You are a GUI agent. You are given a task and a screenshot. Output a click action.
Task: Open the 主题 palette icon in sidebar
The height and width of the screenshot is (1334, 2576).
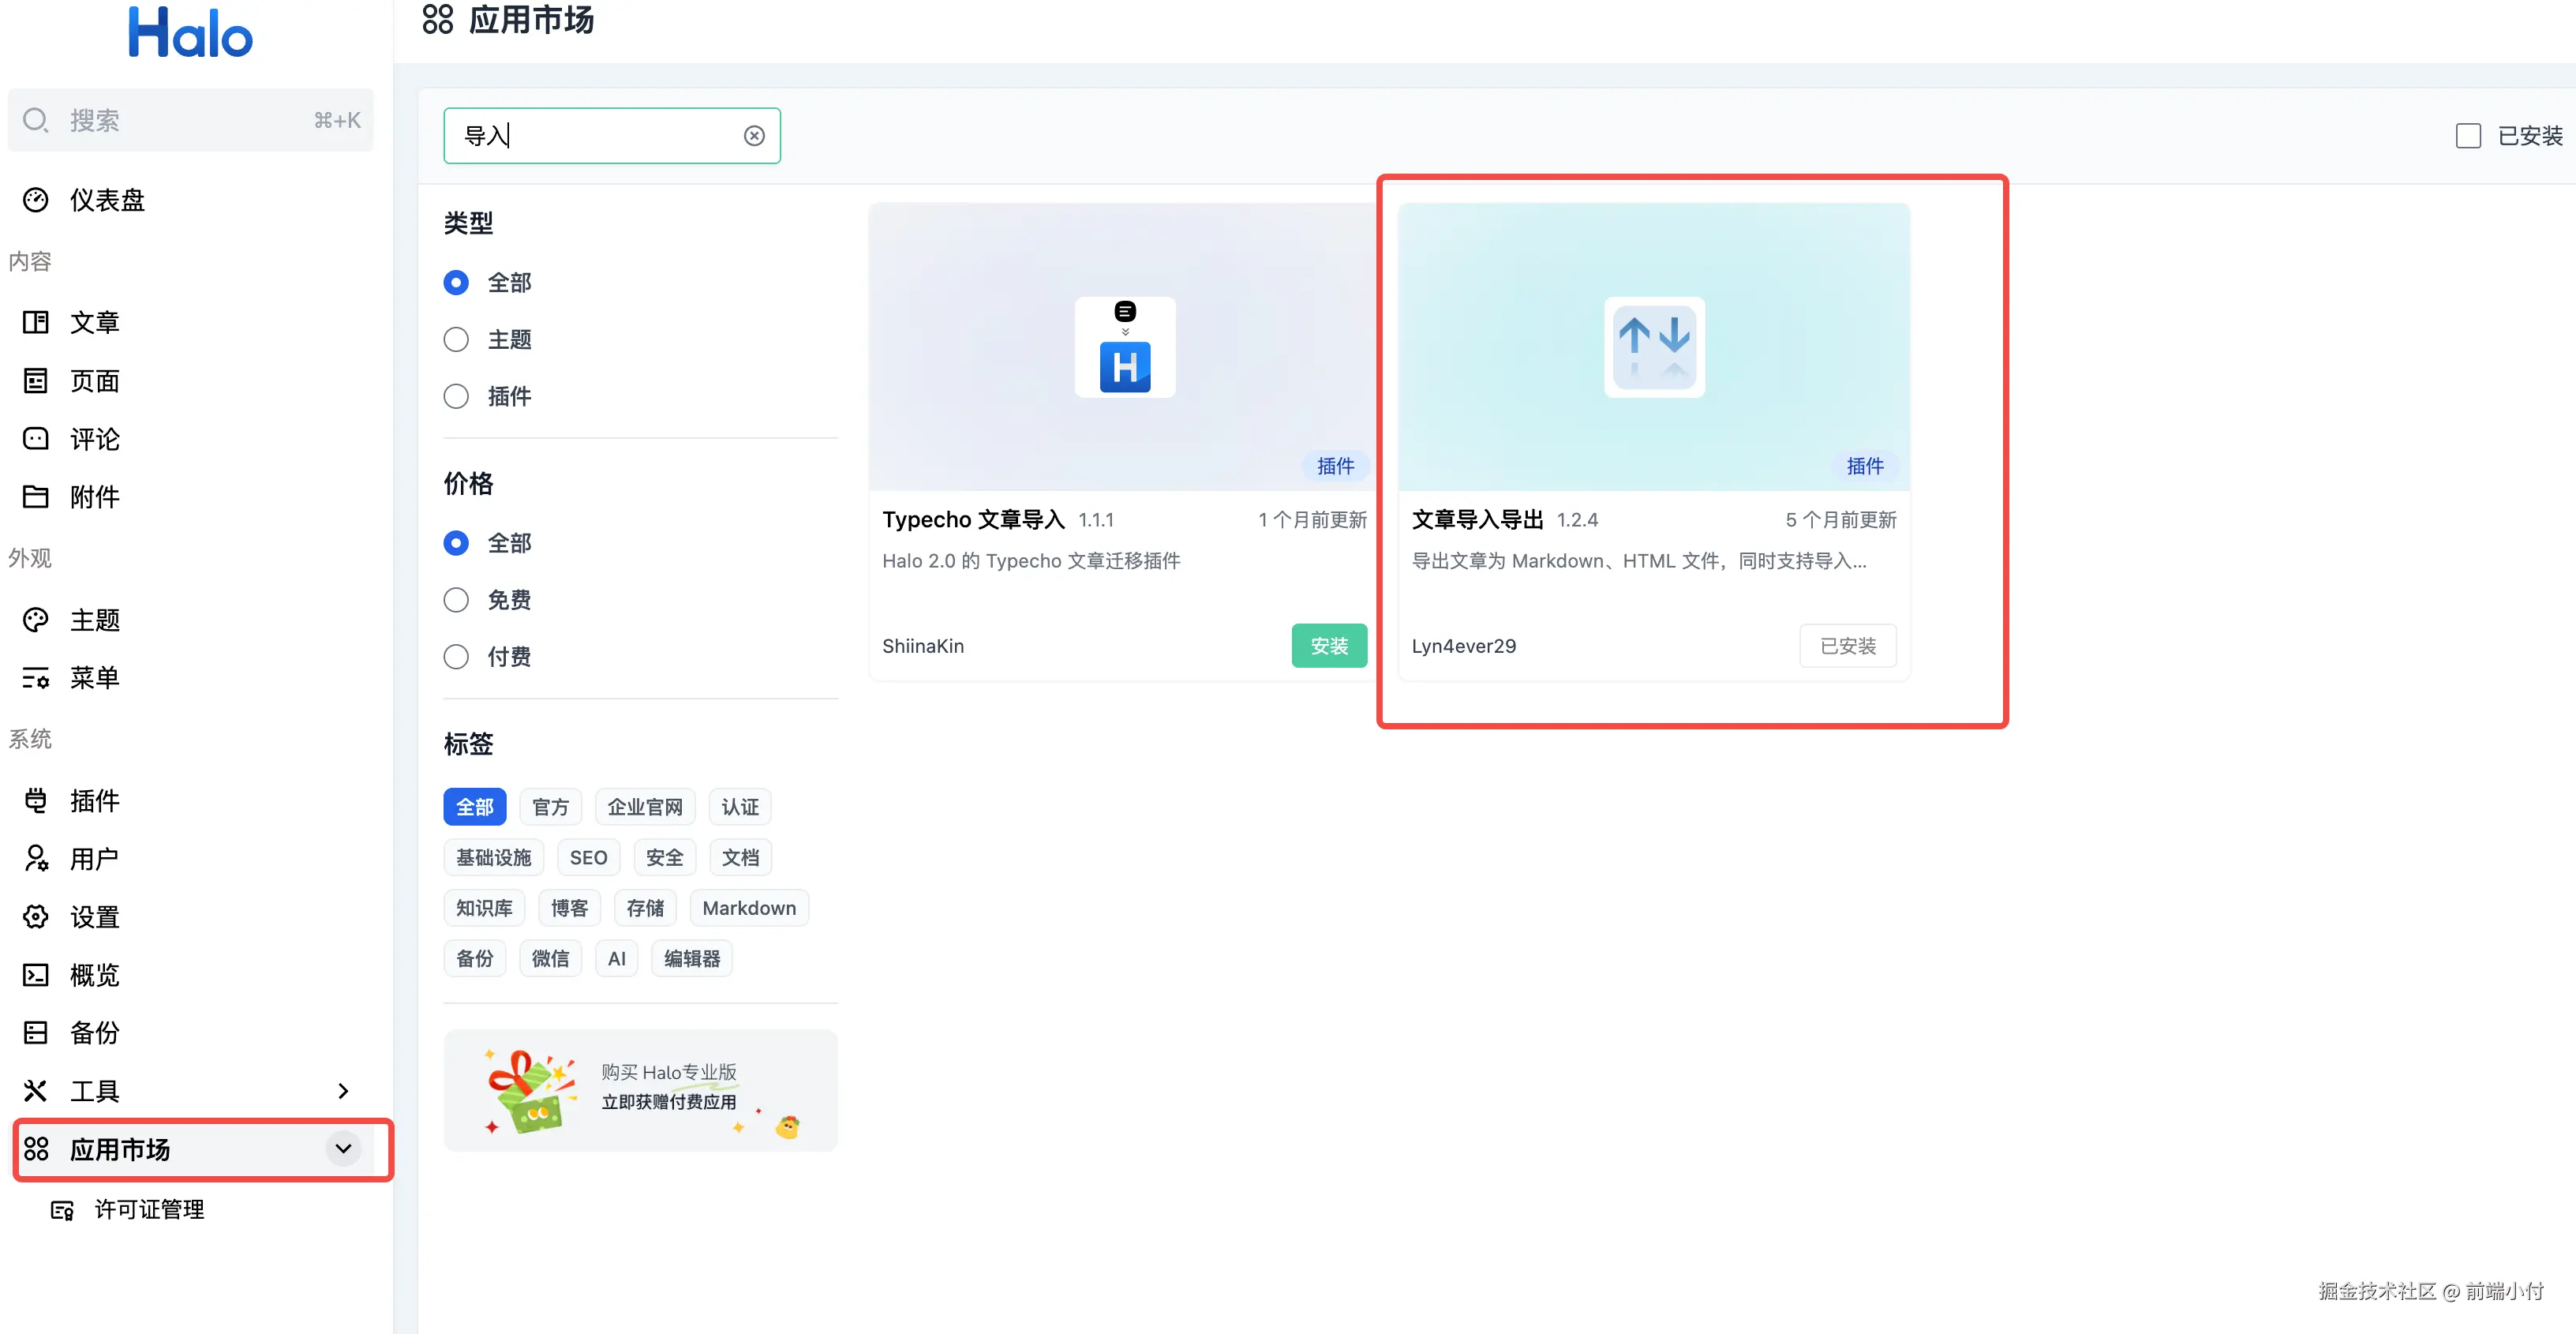tap(36, 620)
